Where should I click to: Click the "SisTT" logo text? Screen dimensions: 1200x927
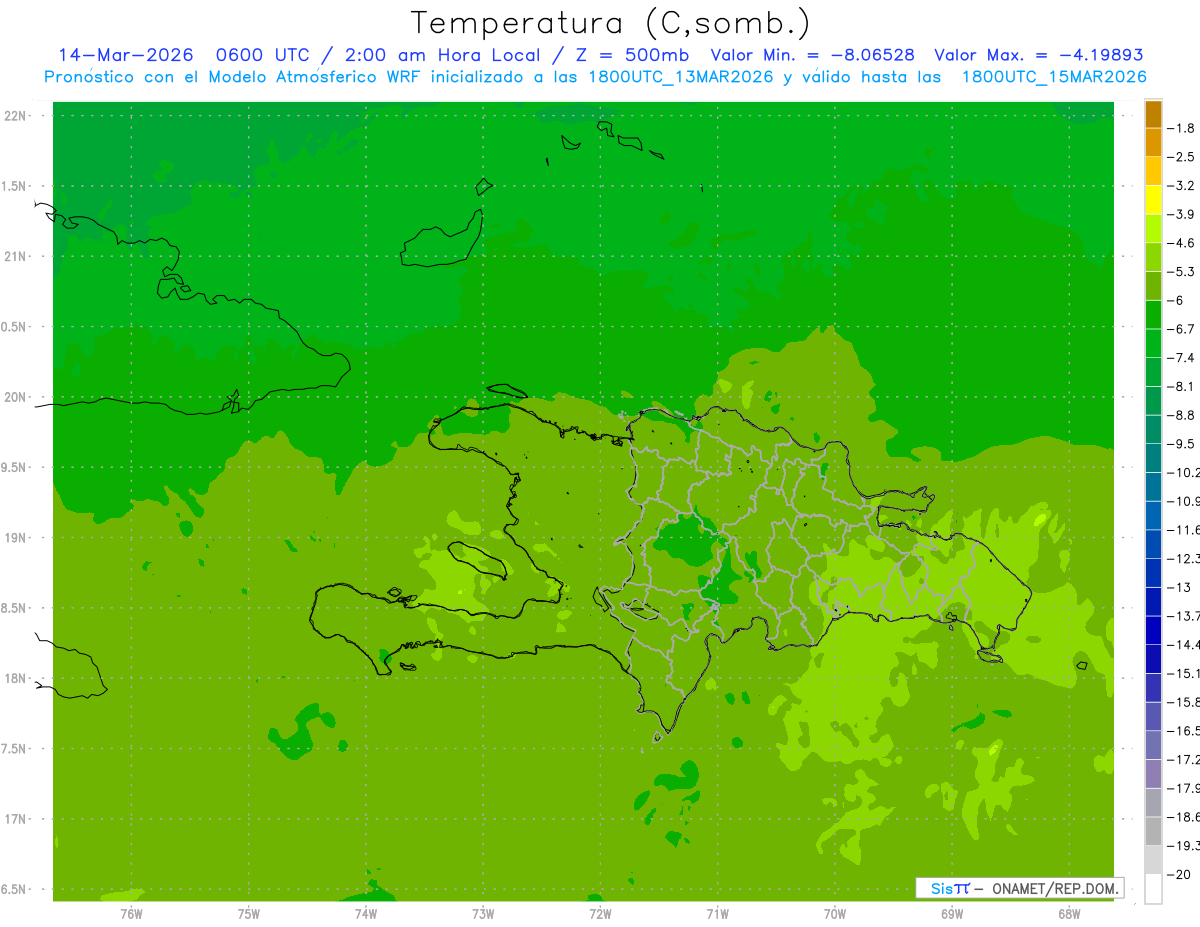[950, 888]
